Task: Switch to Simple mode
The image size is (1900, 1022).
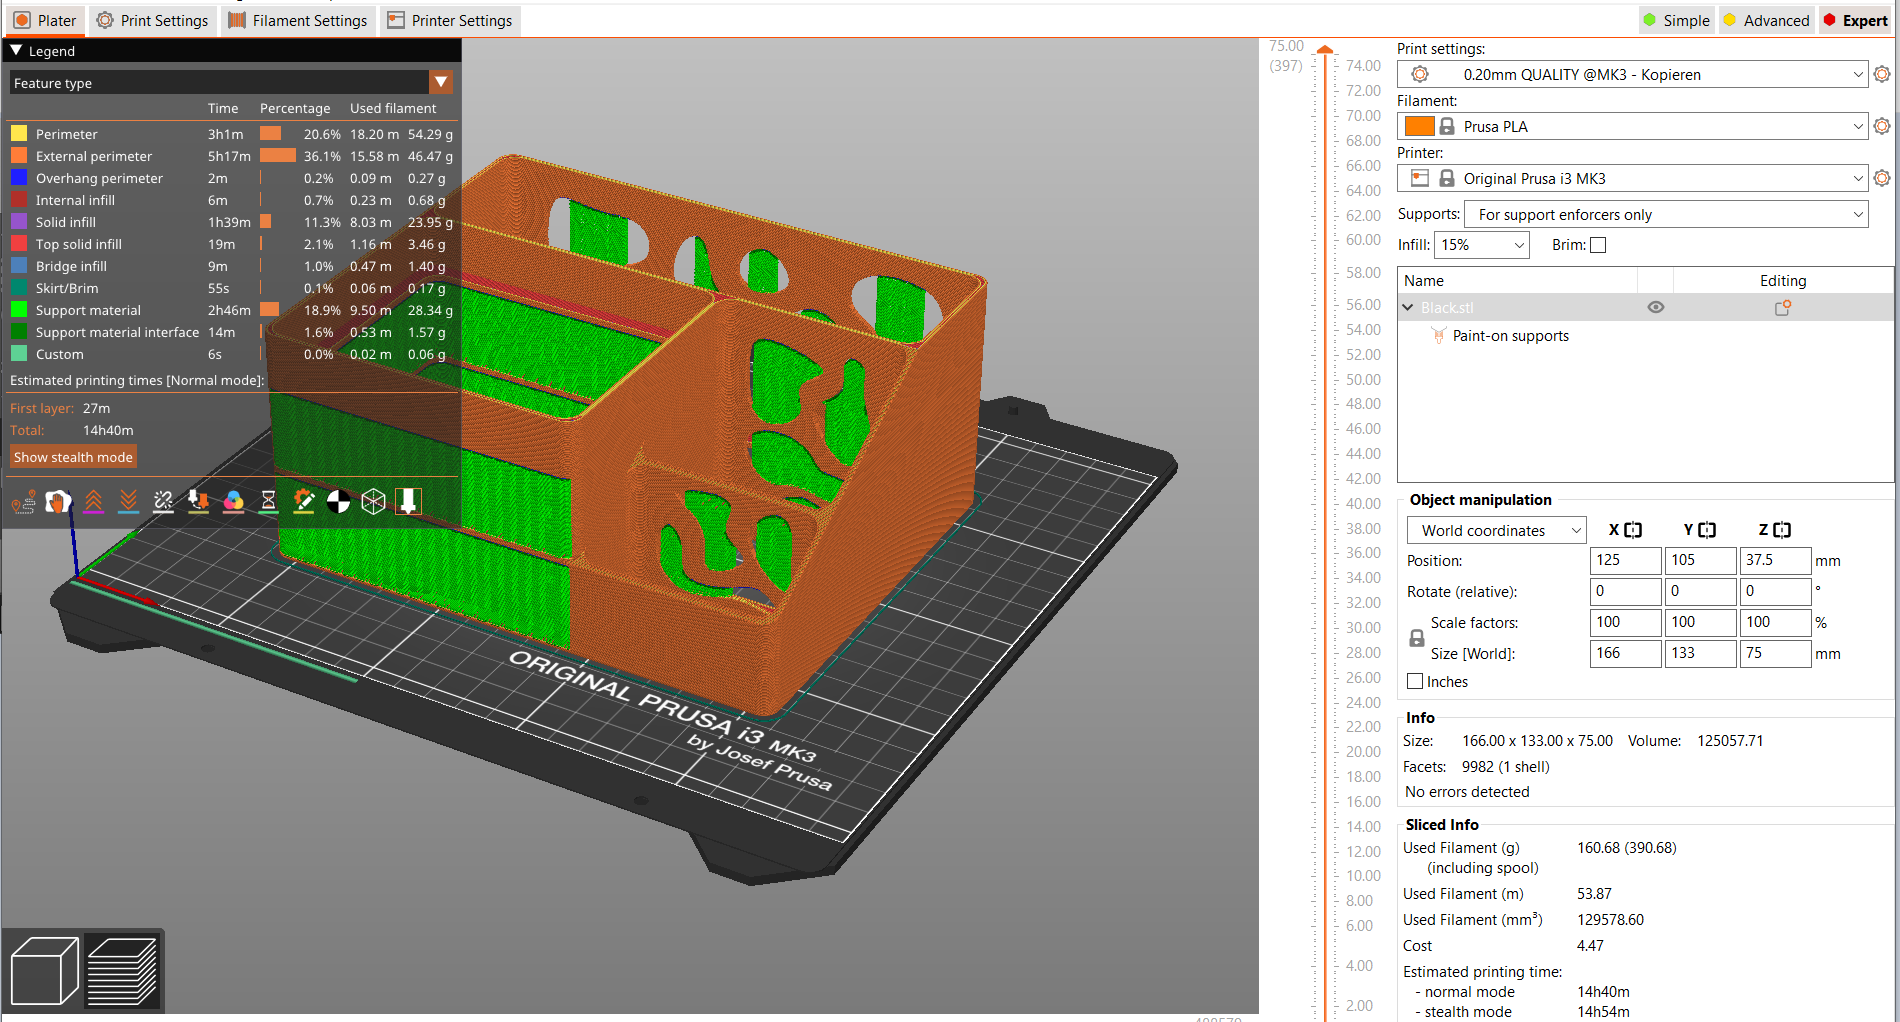Action: (x=1676, y=20)
